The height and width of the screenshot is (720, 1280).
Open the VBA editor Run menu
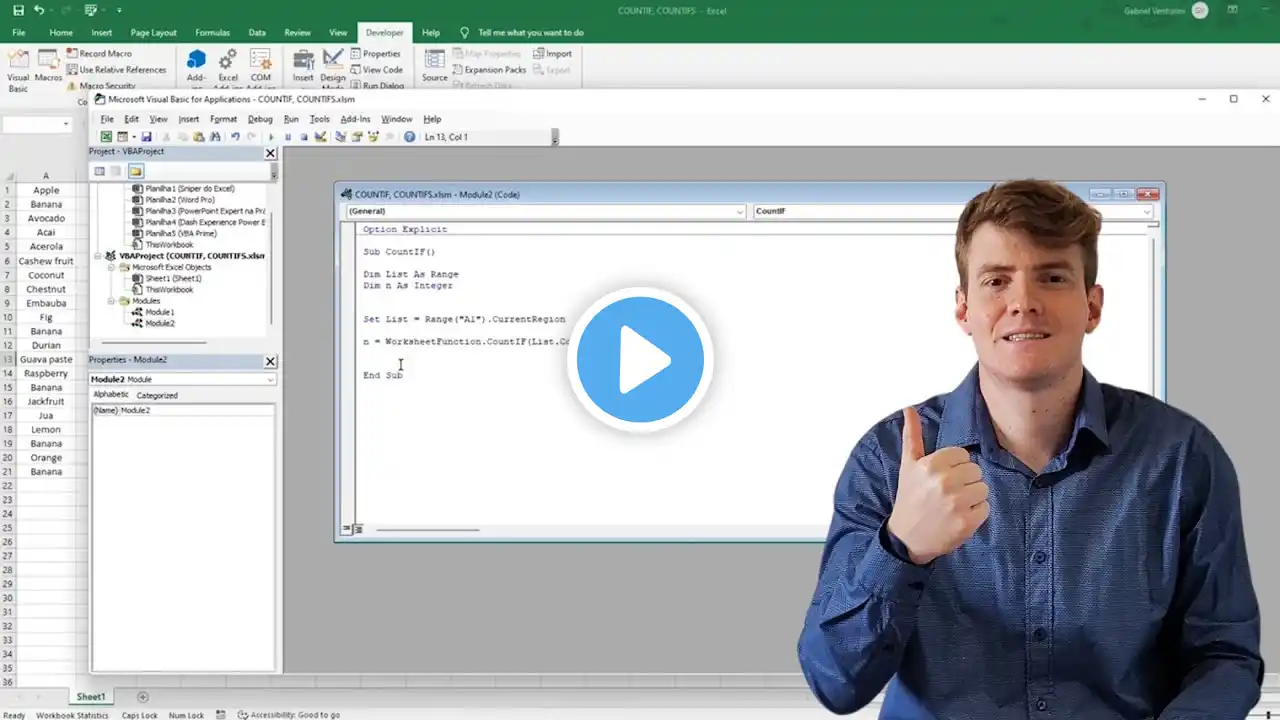[291, 119]
